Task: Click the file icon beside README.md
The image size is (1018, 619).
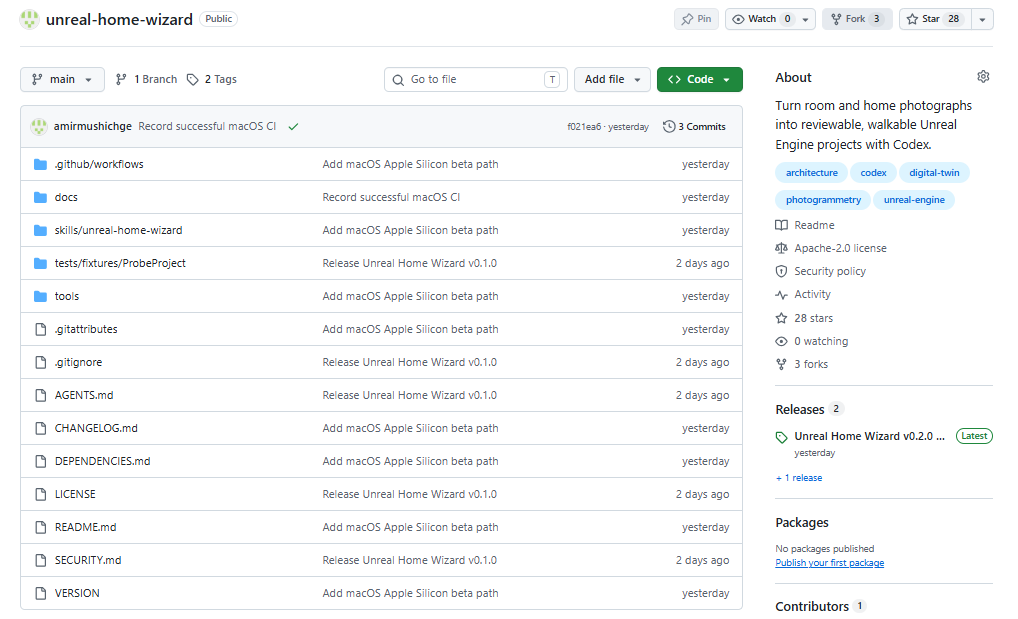Action: pyautogui.click(x=41, y=527)
